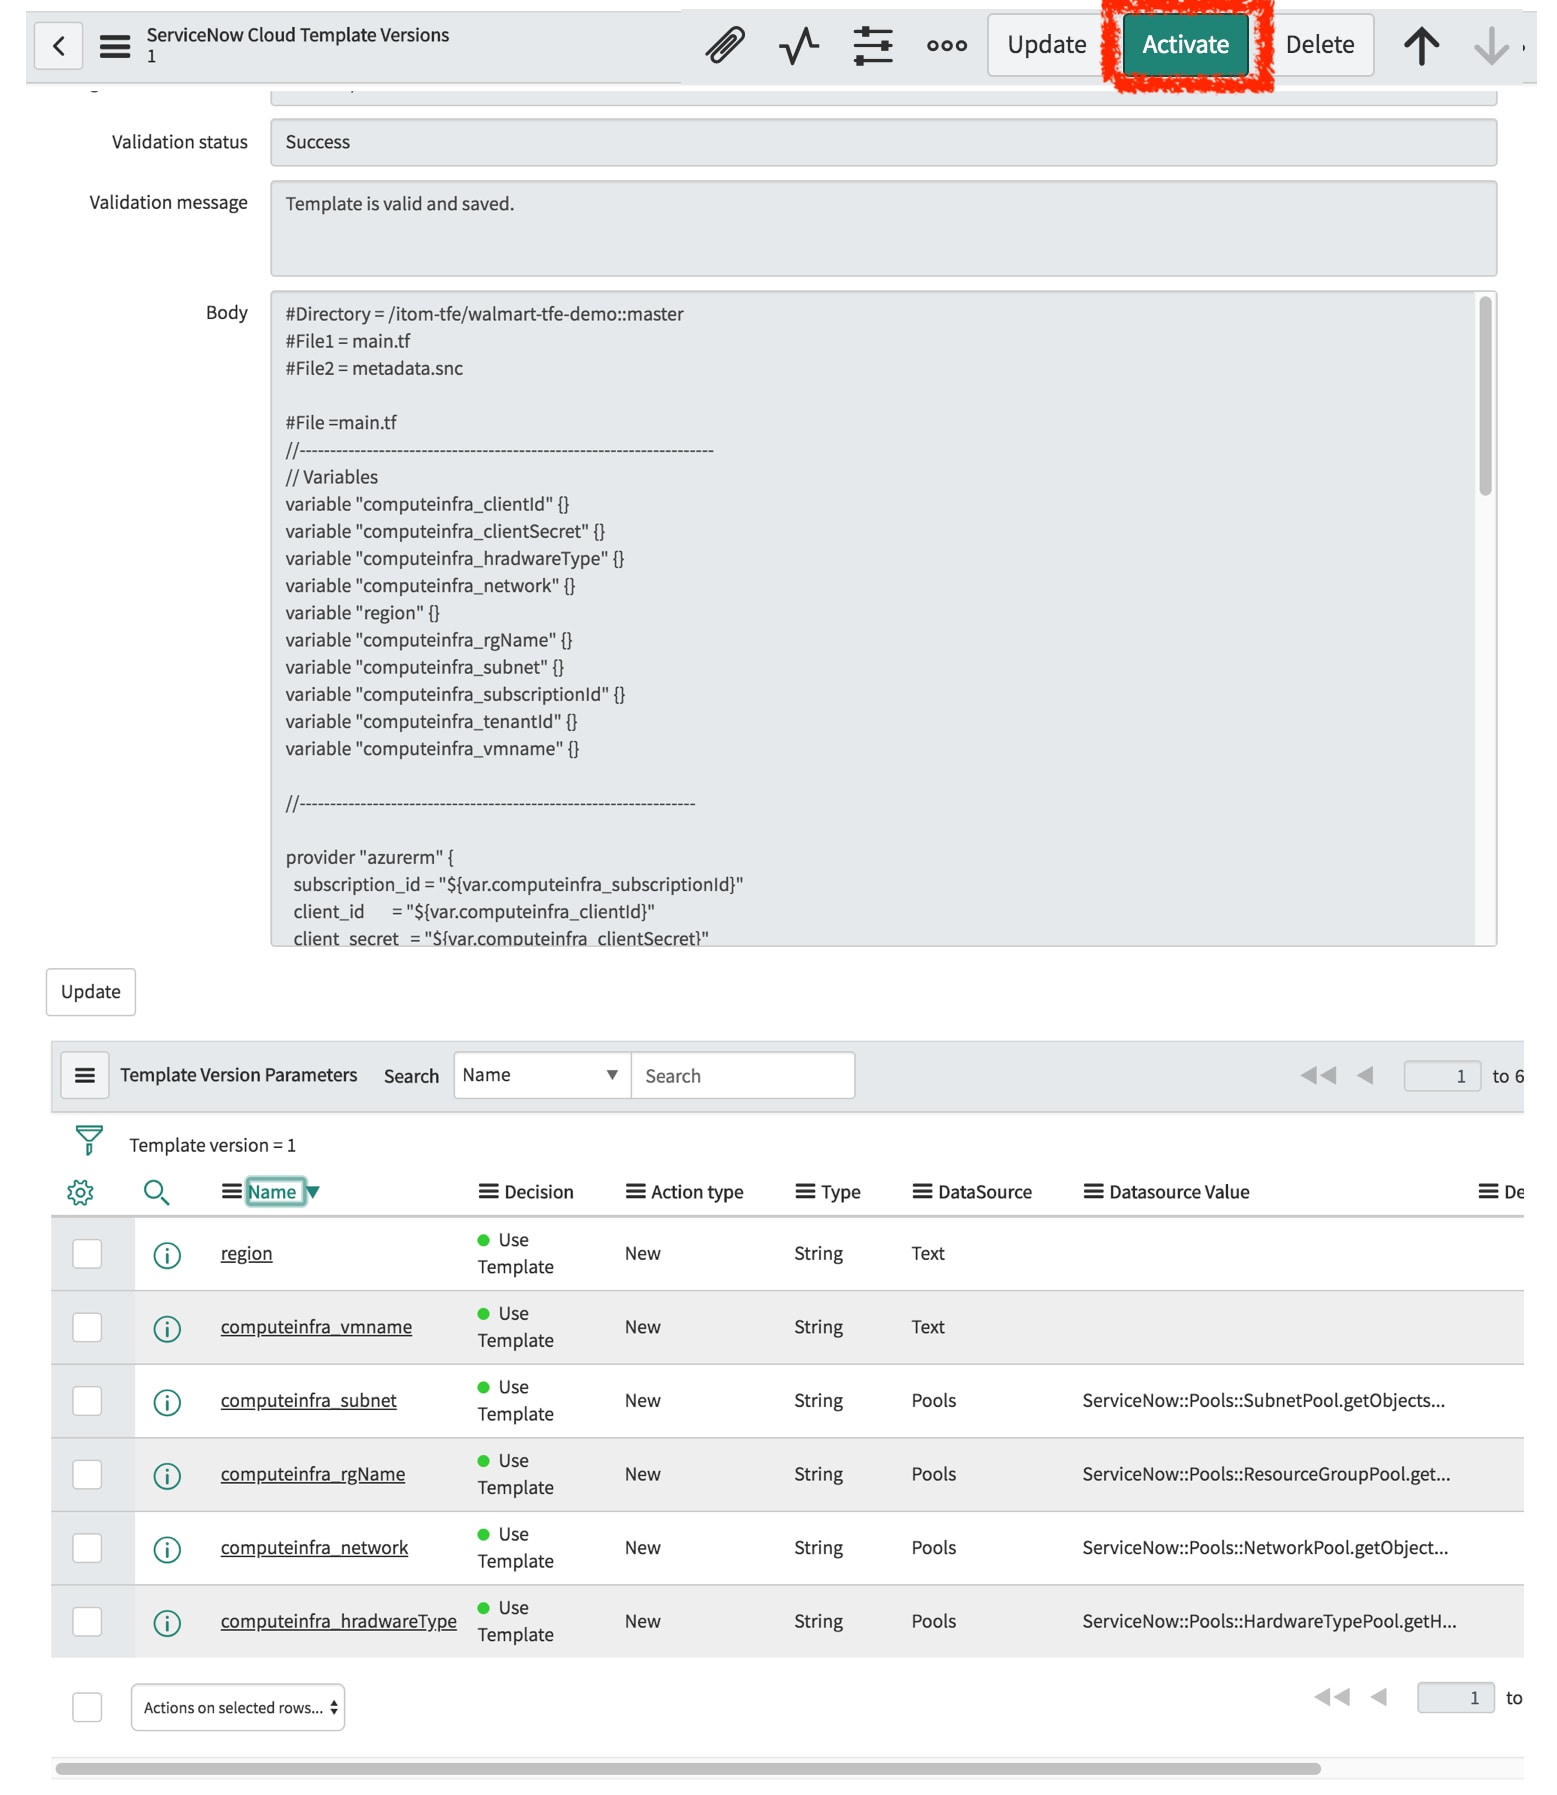Preview computeinfra_rgName record info icon
This screenshot has height=1795, width=1557.
[167, 1475]
